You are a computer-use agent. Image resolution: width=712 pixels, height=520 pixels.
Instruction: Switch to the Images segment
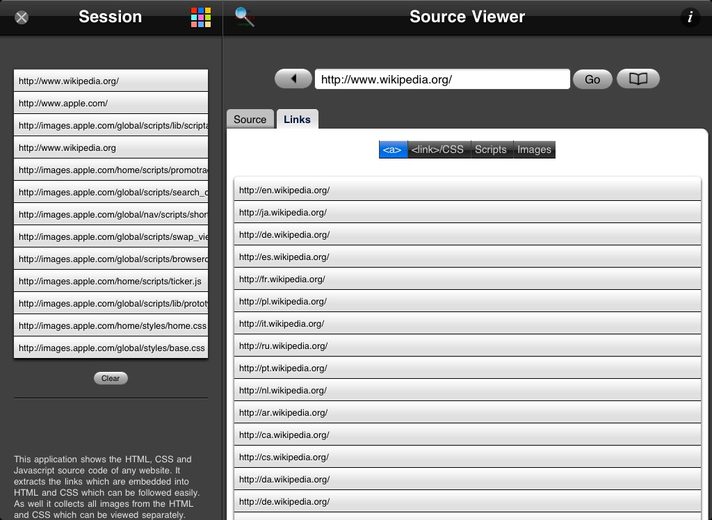coord(534,149)
